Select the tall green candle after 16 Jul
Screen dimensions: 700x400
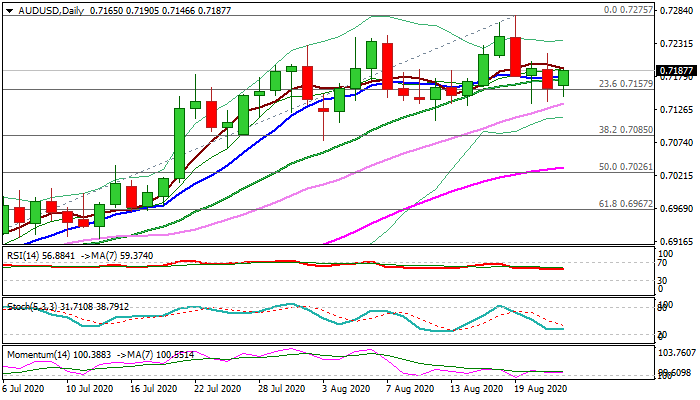click(180, 142)
